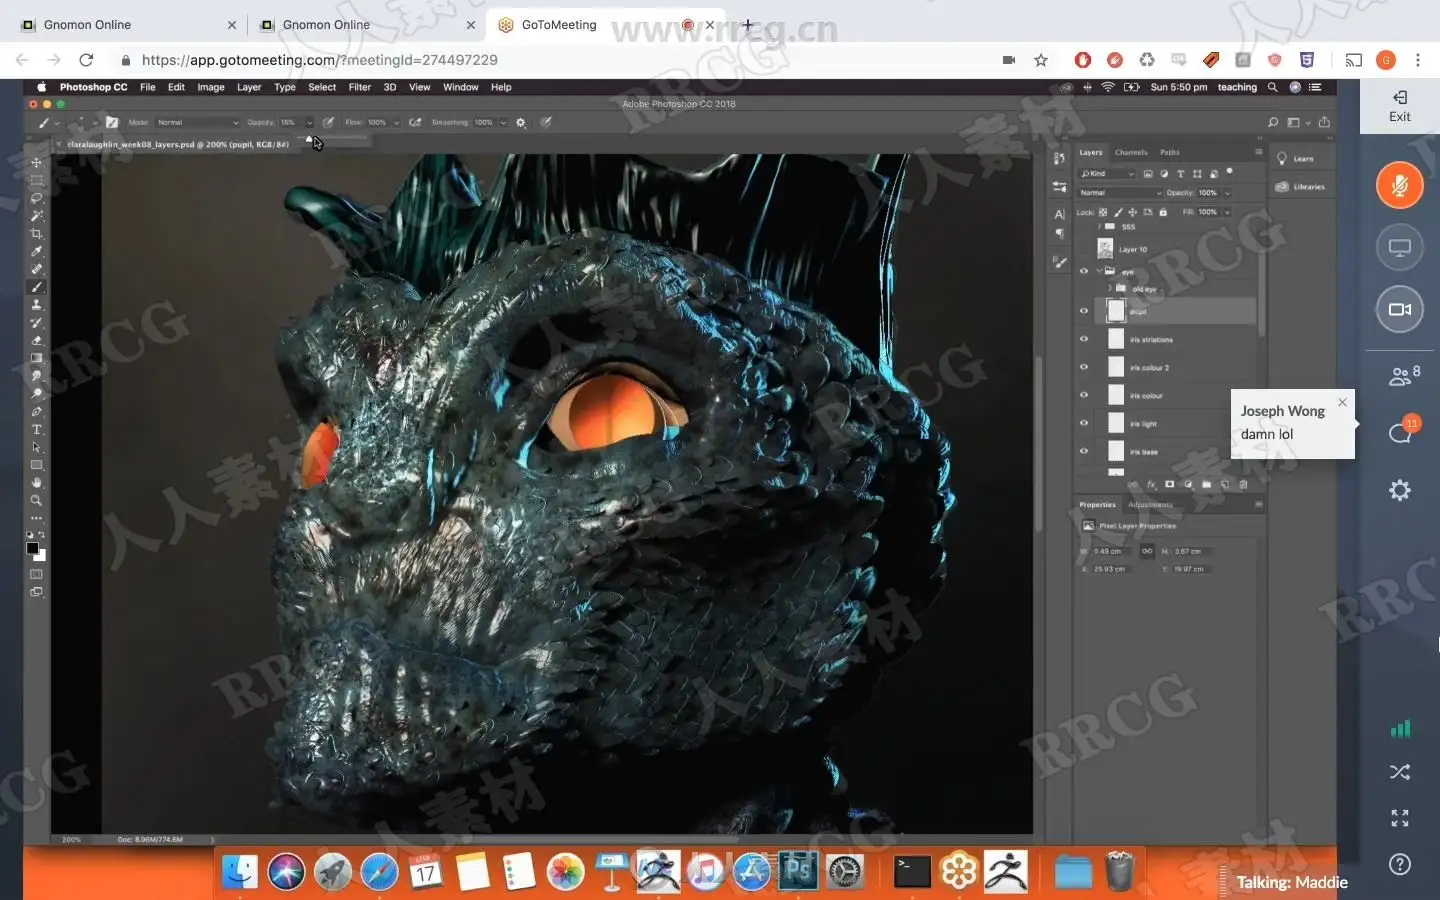Select the Eyedropper tool

pos(37,251)
